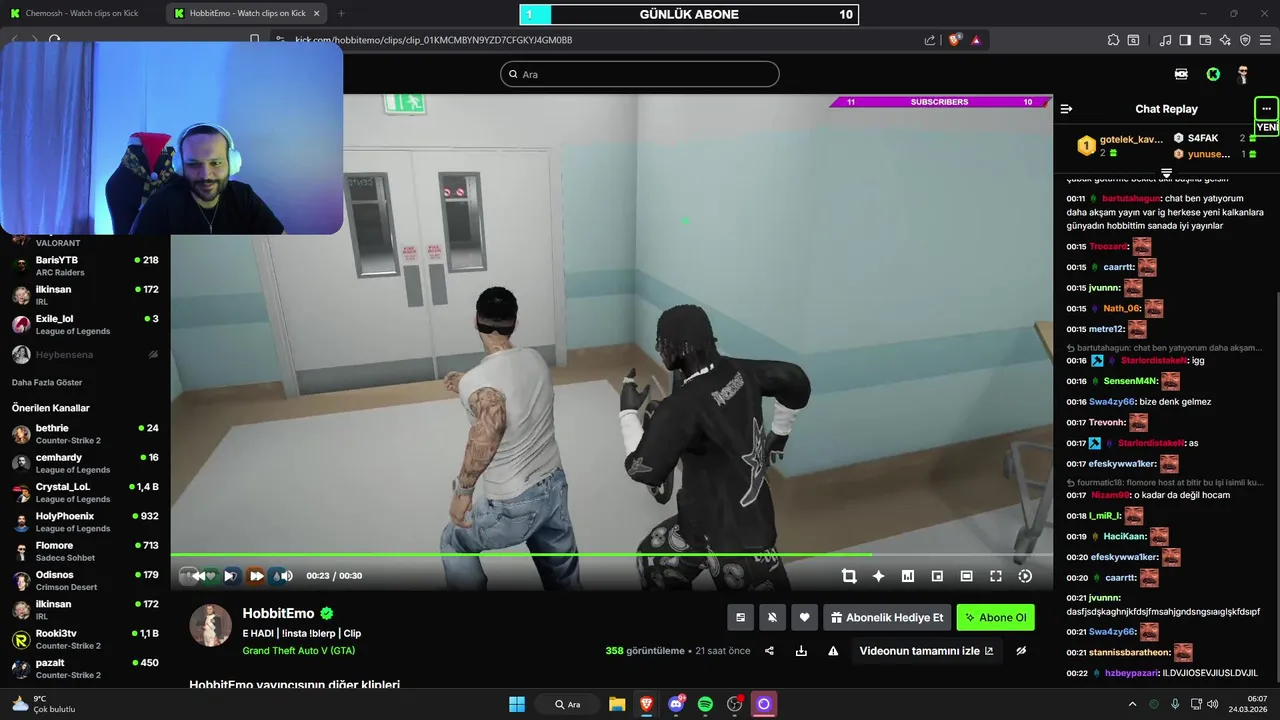Expand Daha Fazla Göster in sidebar
Image resolution: width=1280 pixels, height=720 pixels.
[x=47, y=383]
